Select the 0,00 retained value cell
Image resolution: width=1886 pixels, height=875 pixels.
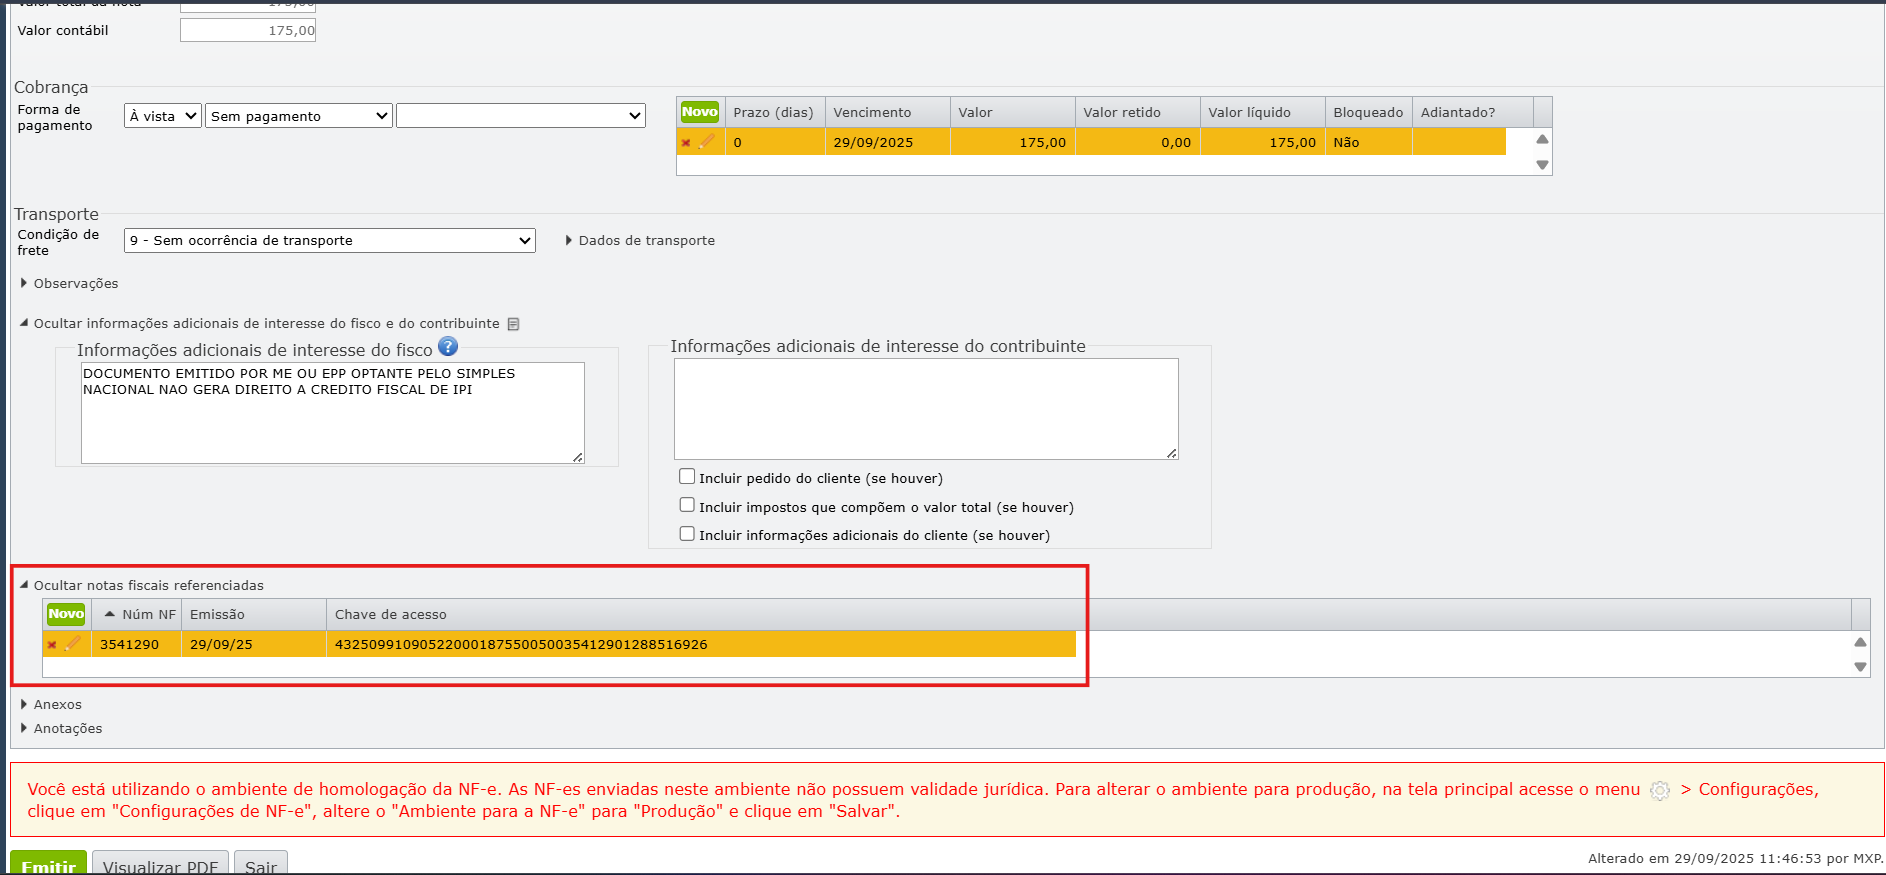[1138, 143]
